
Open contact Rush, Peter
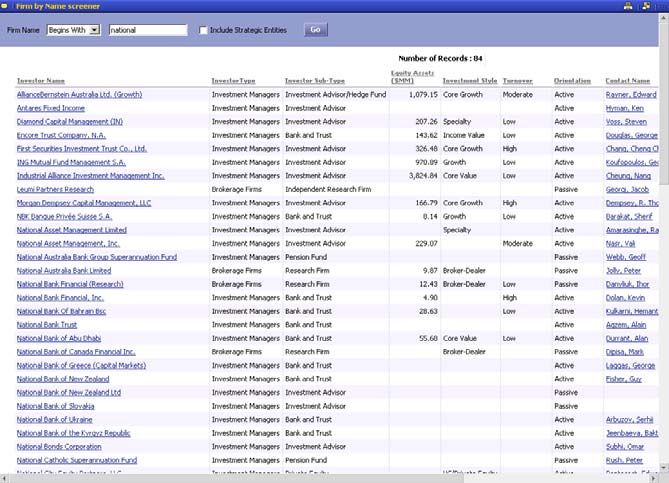624,460
